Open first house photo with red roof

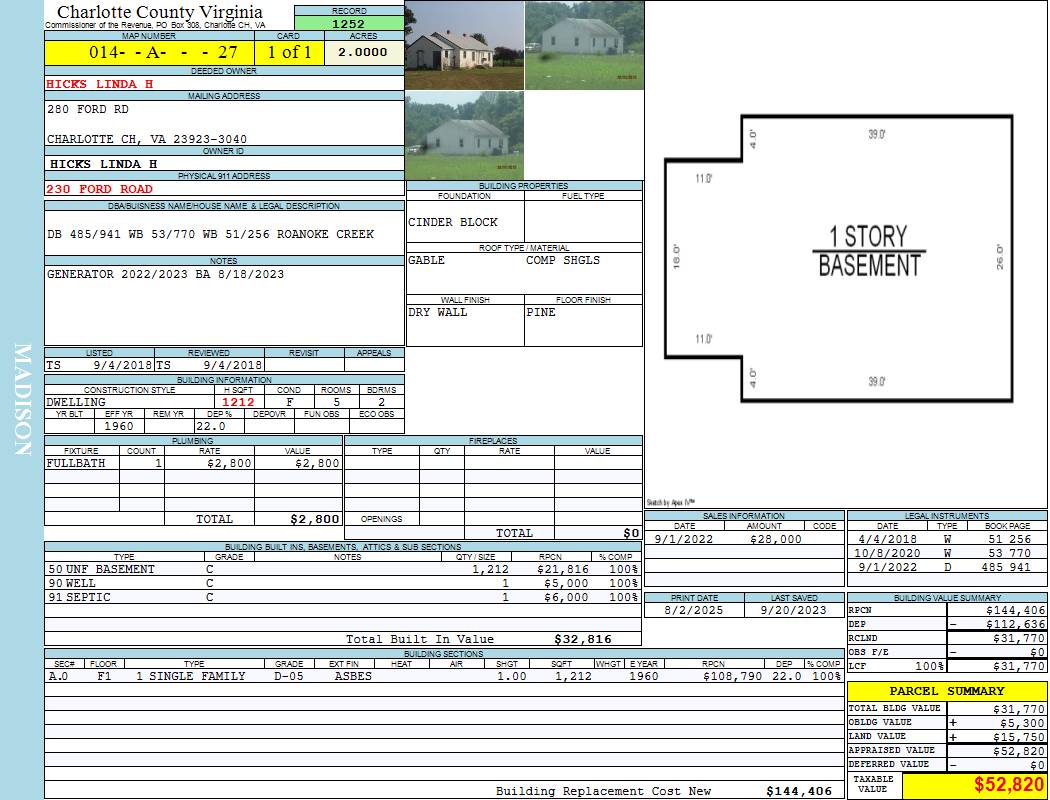(464, 46)
